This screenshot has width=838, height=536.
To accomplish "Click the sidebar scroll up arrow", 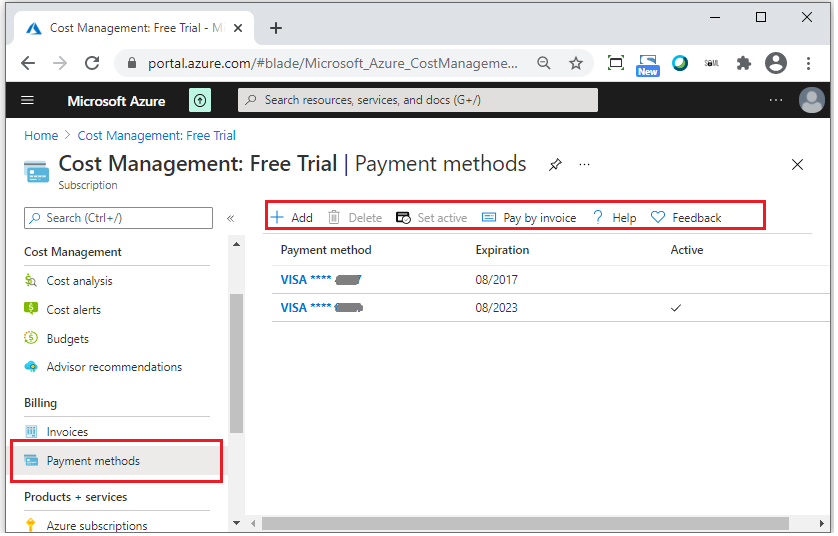I will tap(237, 245).
